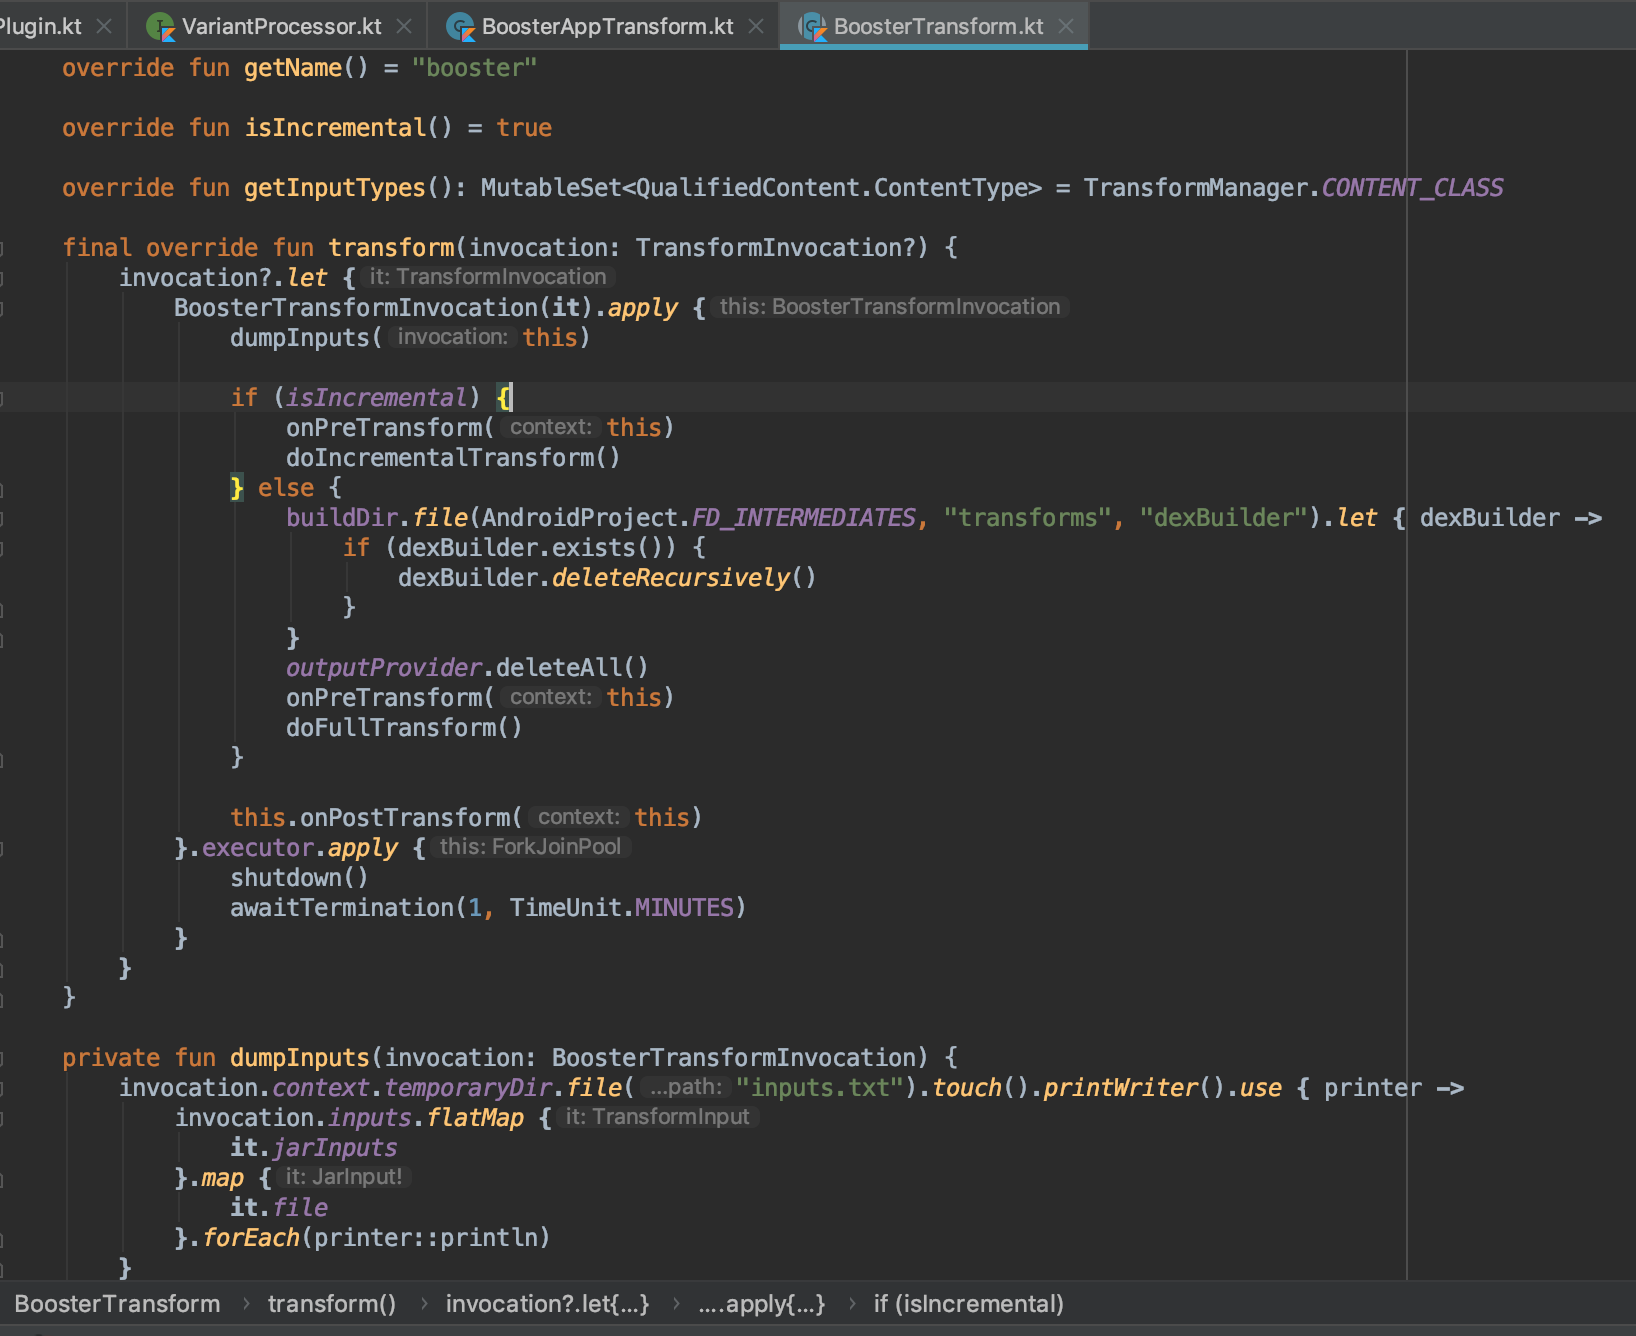Image resolution: width=1636 pixels, height=1336 pixels.
Task: Fold the private fun dumpInputs function
Action: click(2, 1058)
